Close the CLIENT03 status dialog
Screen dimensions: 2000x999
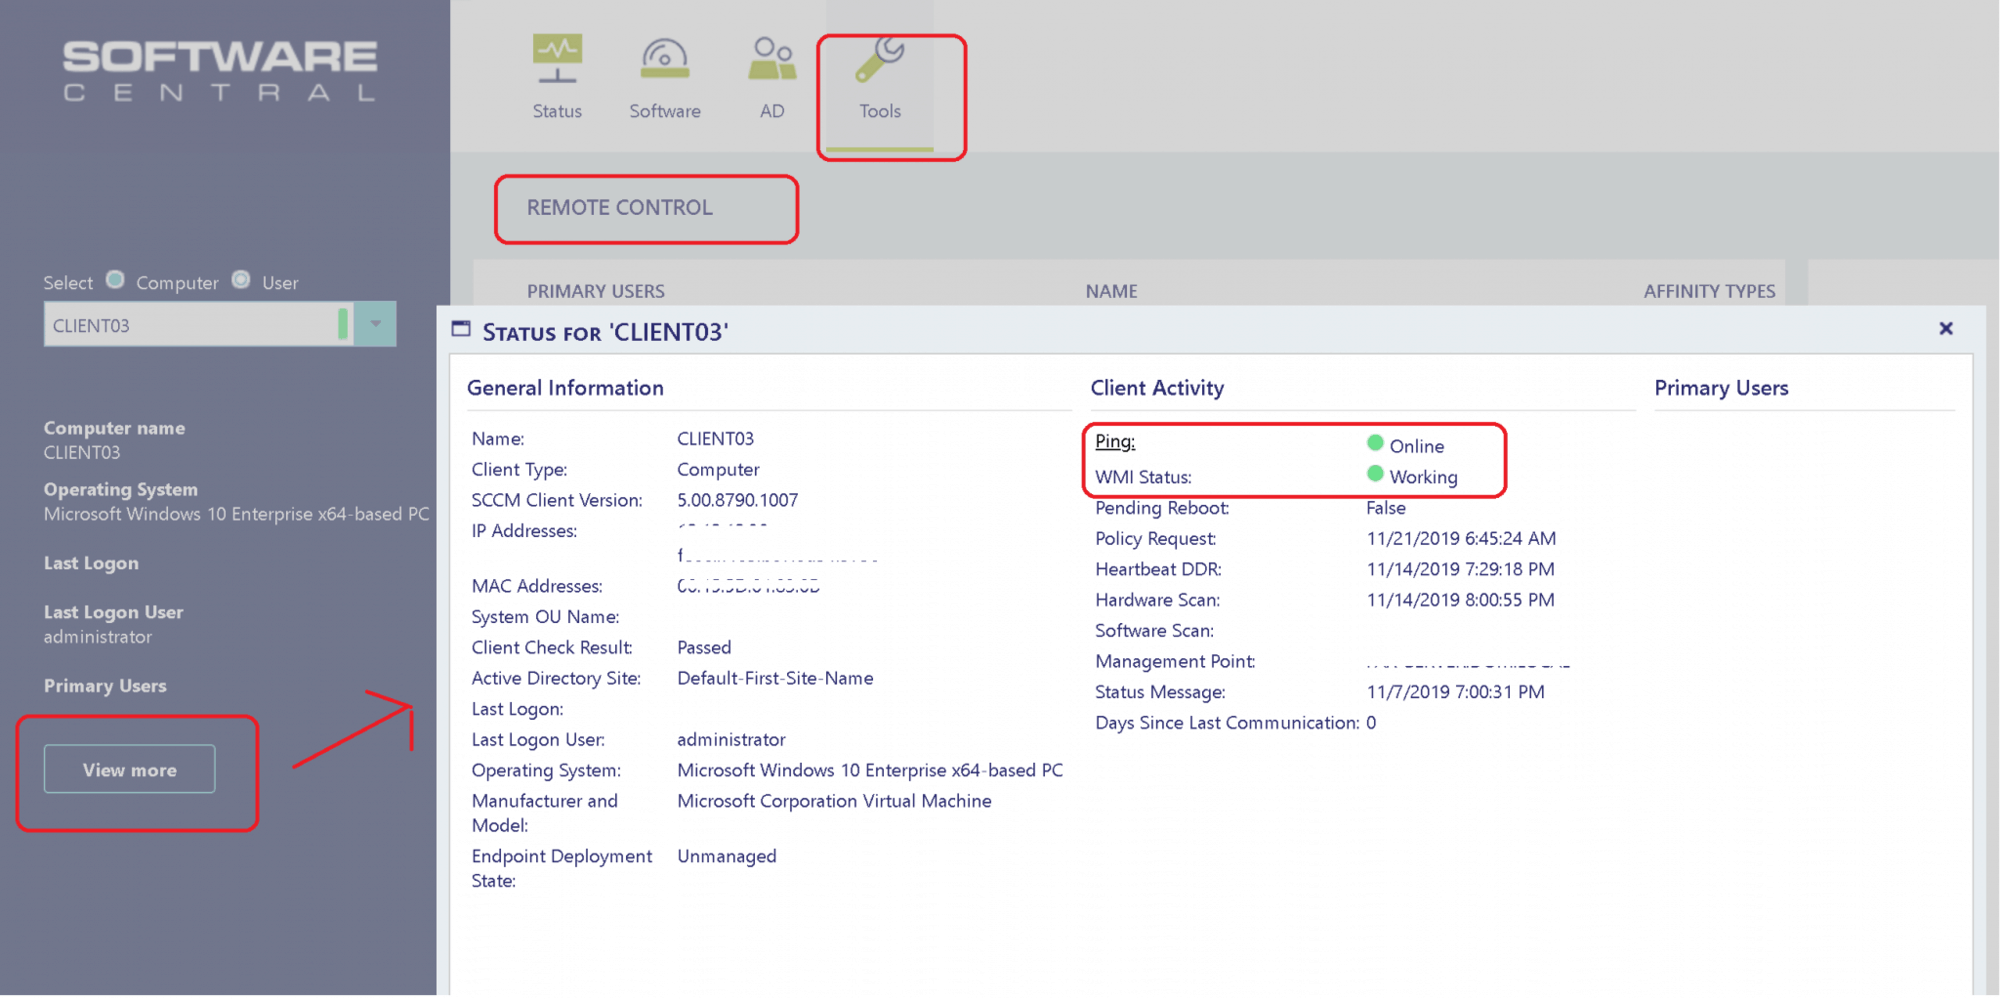pyautogui.click(x=1946, y=328)
